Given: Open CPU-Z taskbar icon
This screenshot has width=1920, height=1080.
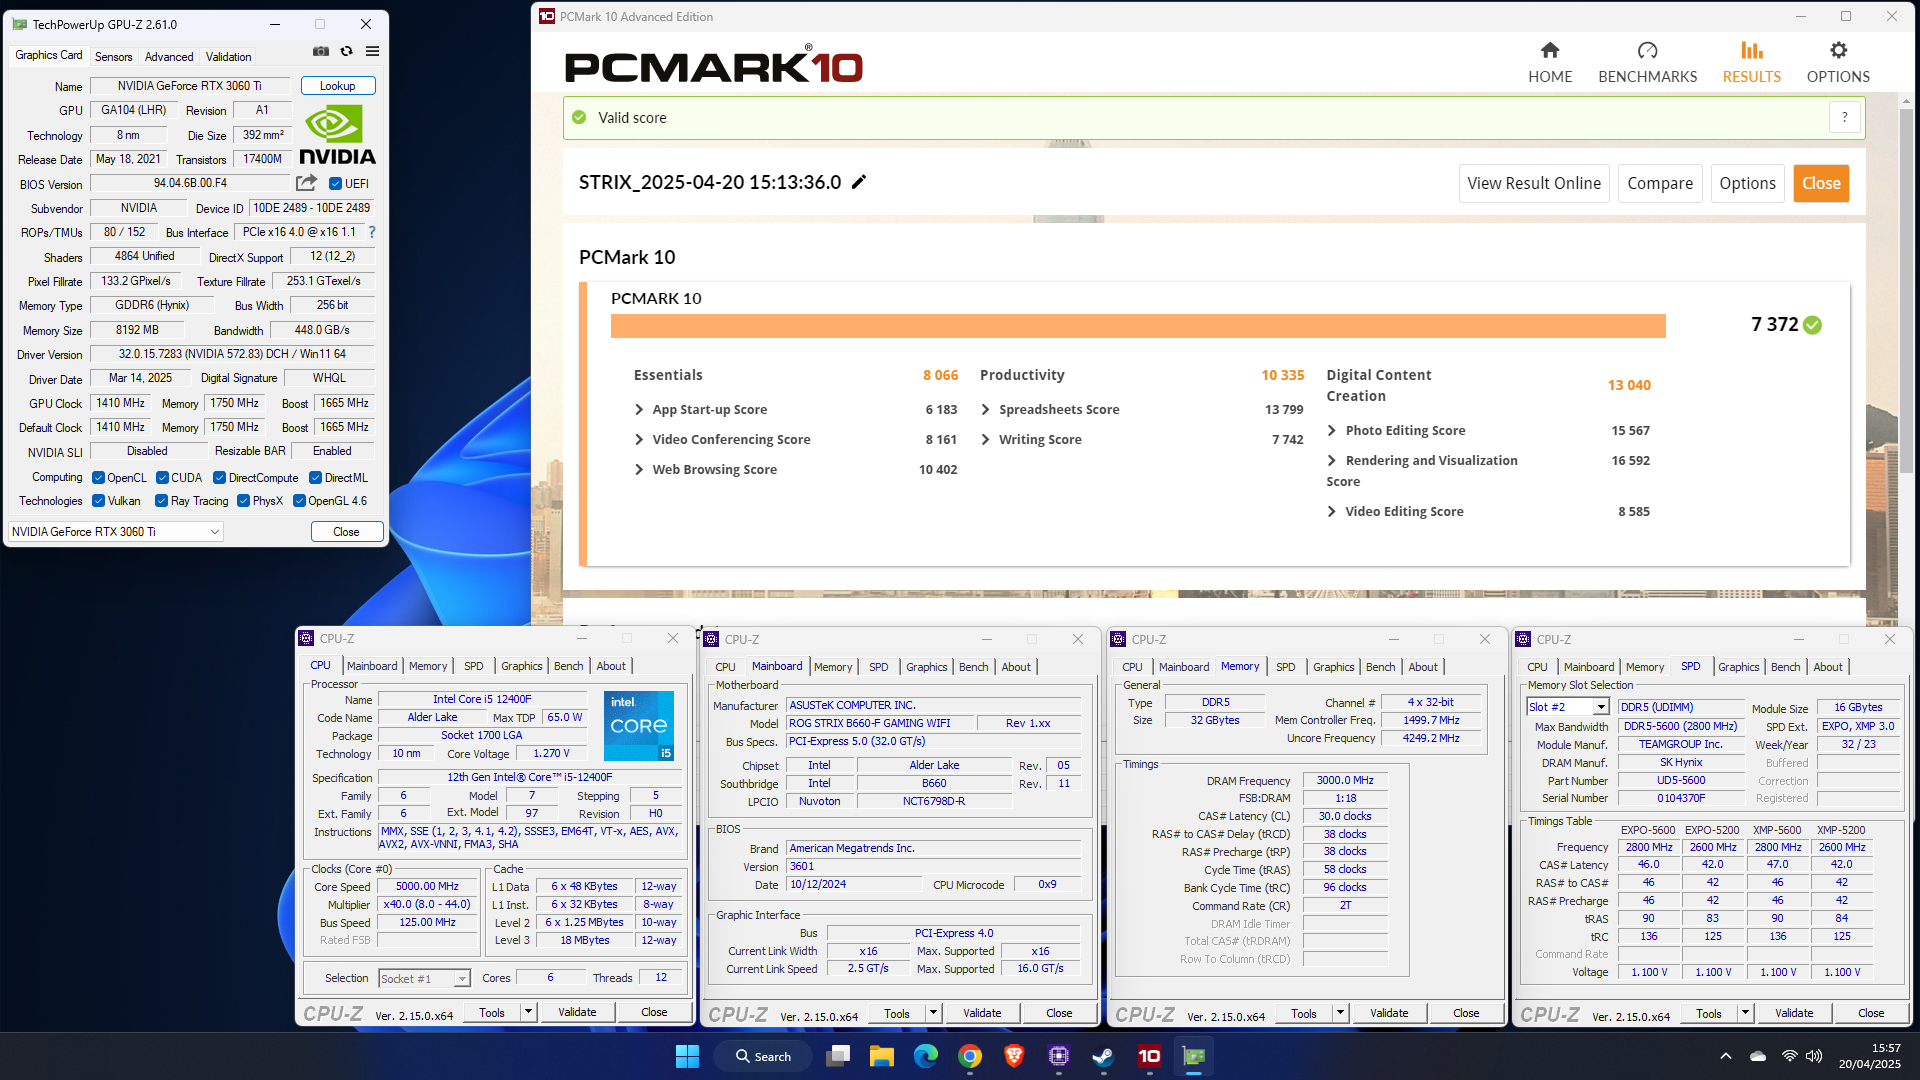Looking at the screenshot, I should [1059, 1056].
